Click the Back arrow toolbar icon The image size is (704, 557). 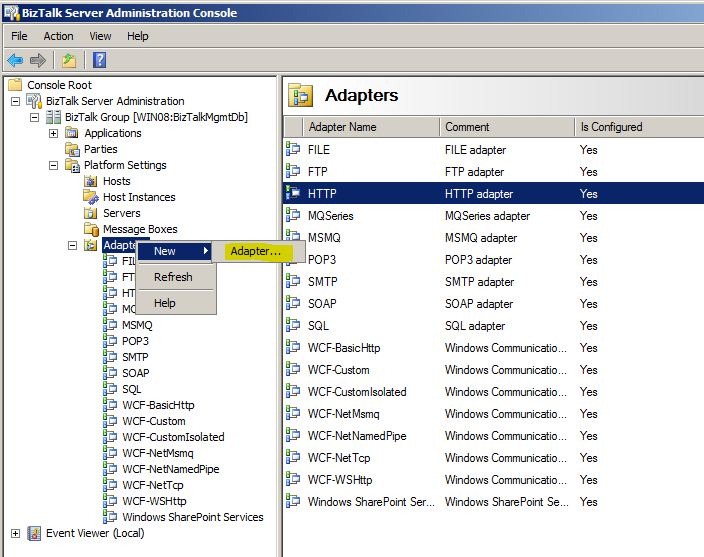15,60
